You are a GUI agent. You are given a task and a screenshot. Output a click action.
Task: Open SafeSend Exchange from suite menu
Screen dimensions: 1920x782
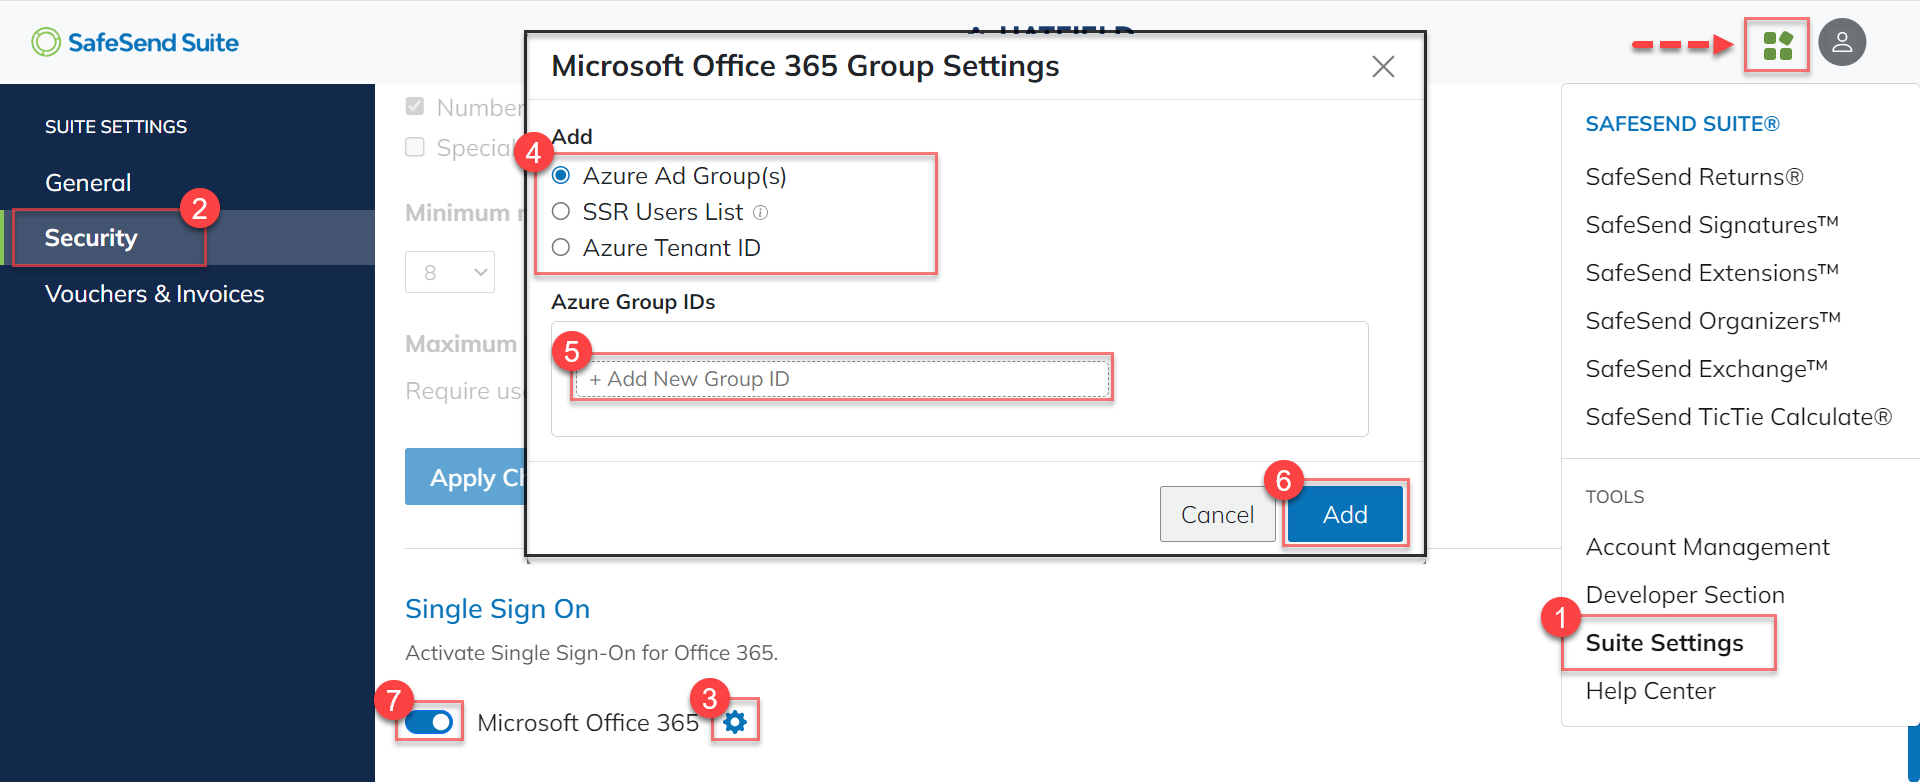[x=1707, y=369]
